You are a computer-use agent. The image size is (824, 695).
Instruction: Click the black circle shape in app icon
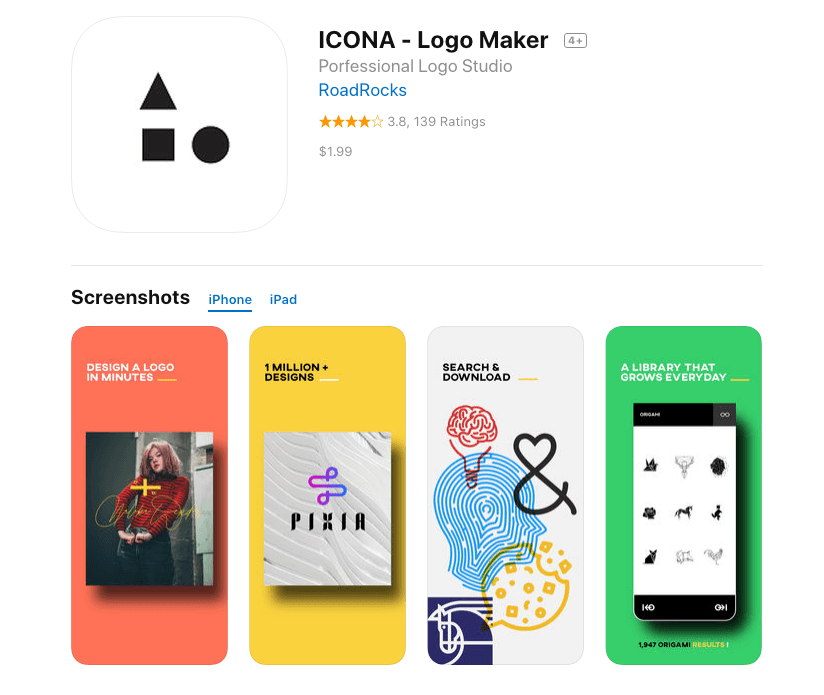point(210,144)
